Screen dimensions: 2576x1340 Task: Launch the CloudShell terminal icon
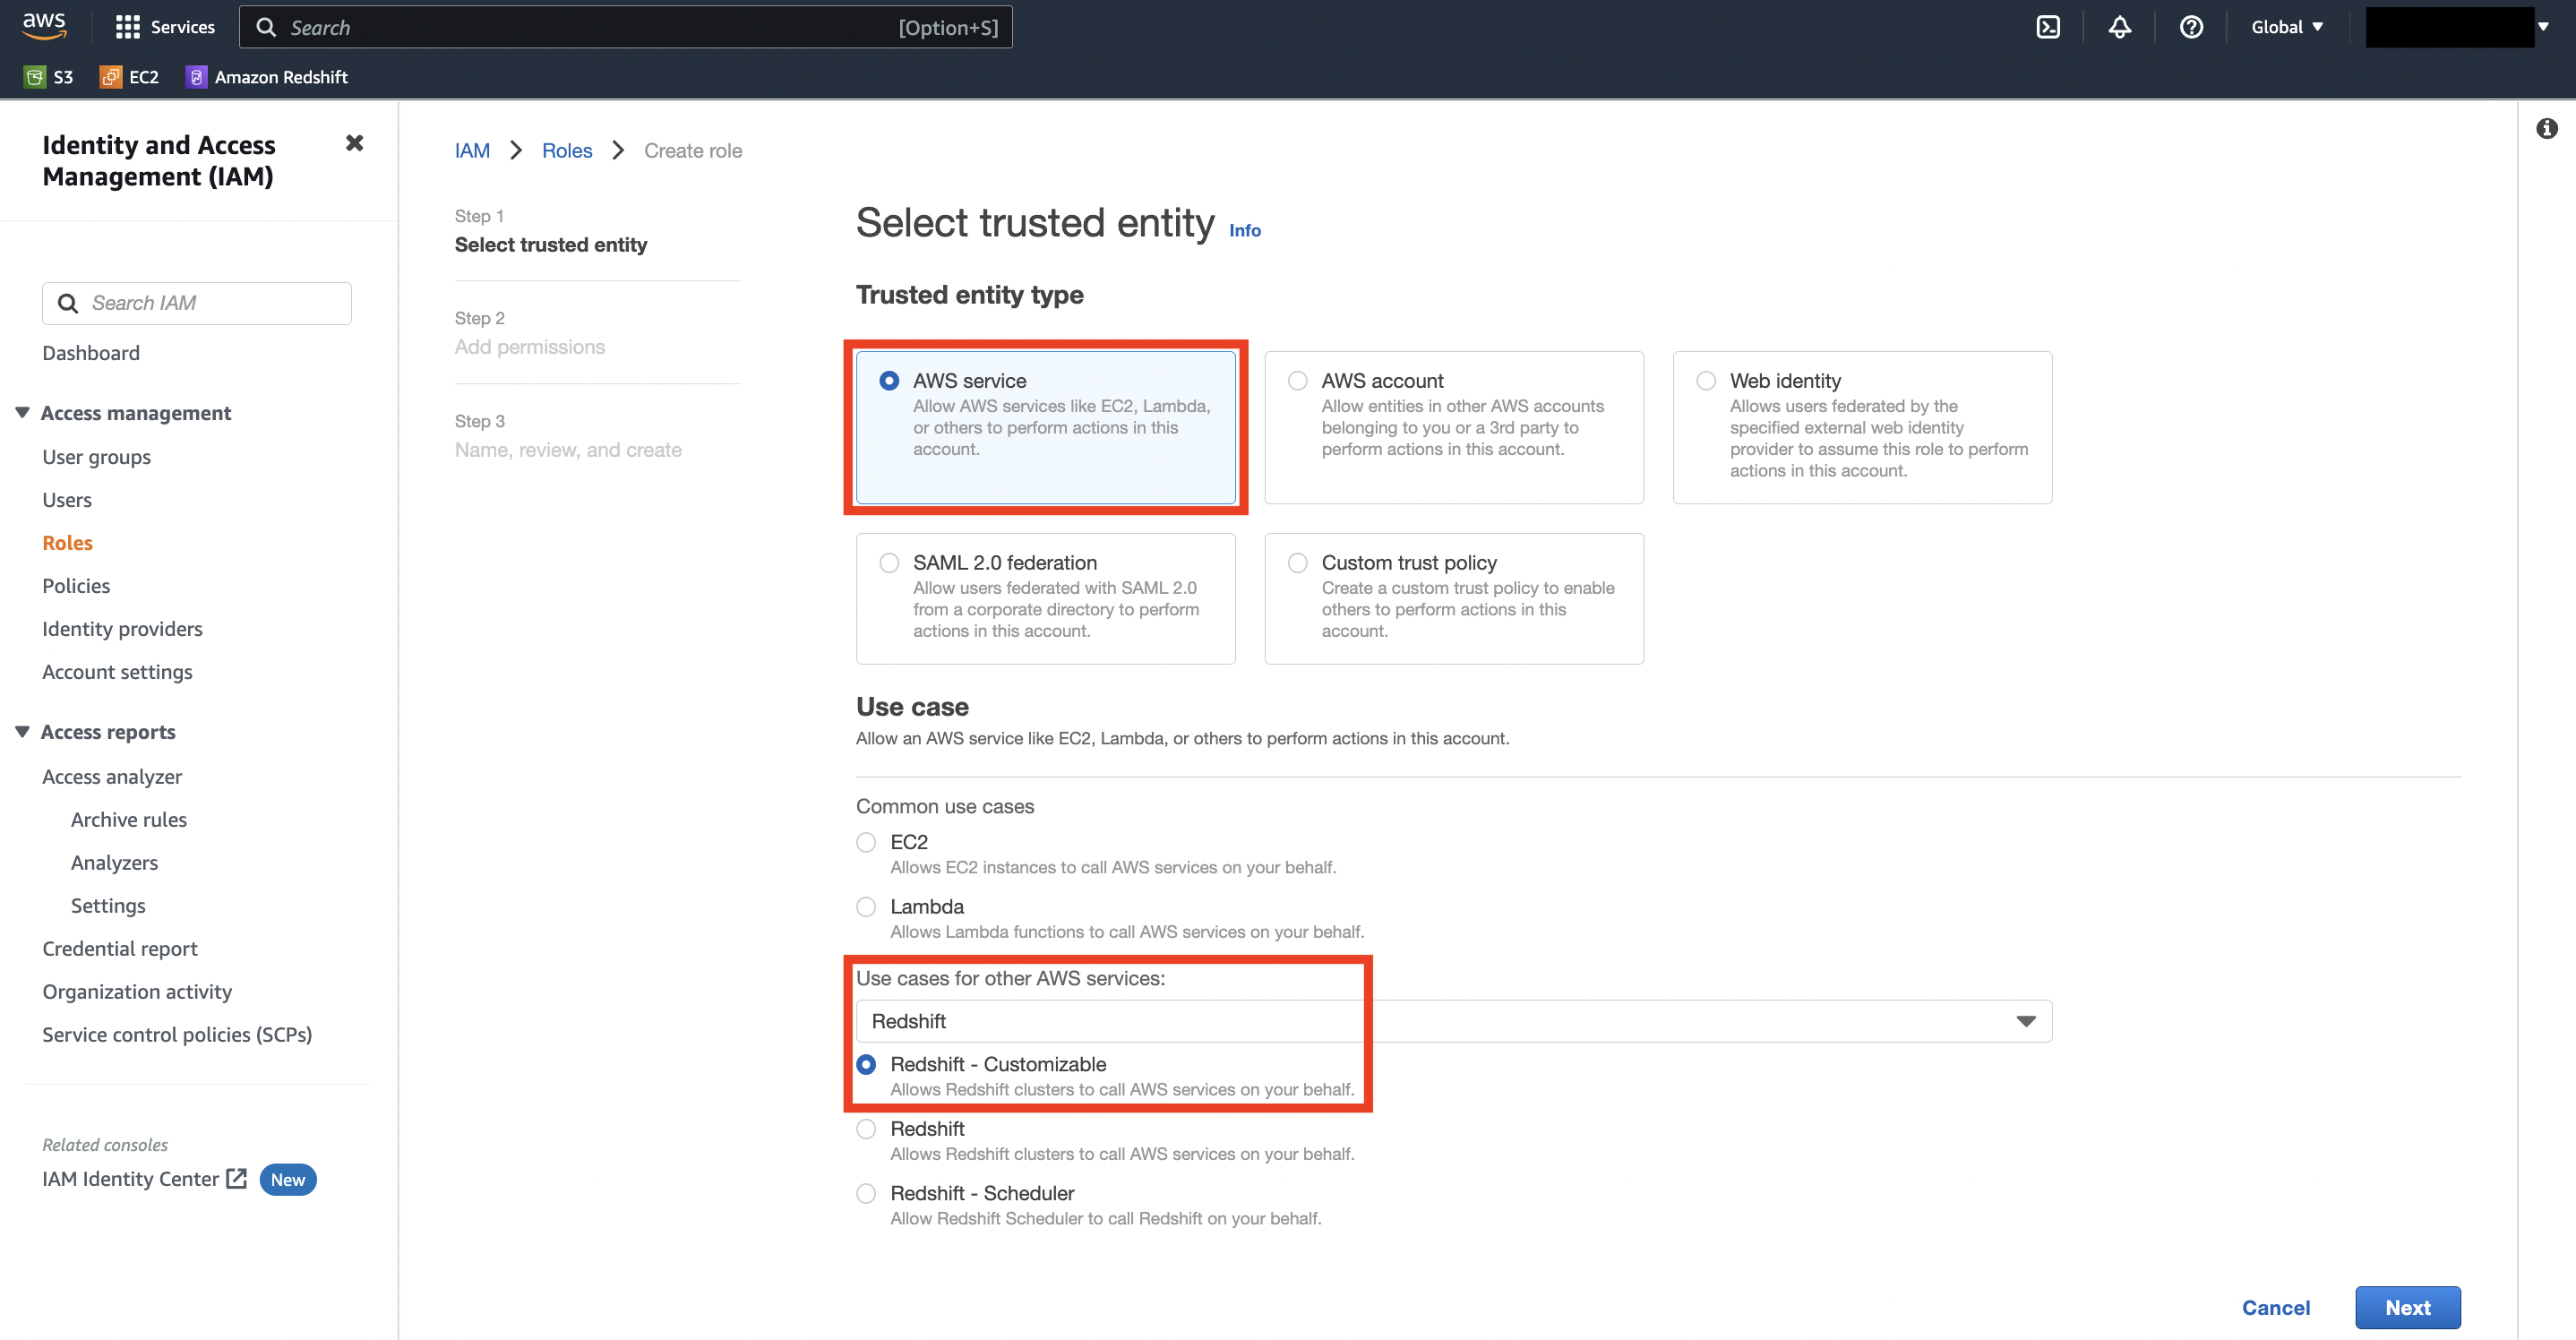pos(2047,27)
